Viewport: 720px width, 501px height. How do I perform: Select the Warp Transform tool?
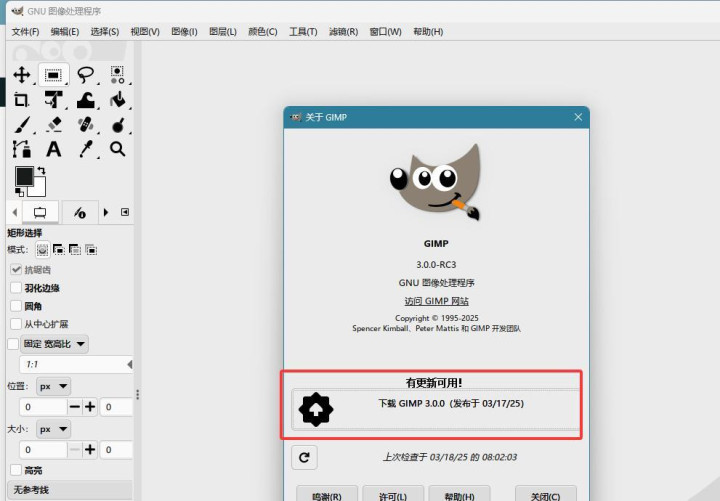click(85, 99)
